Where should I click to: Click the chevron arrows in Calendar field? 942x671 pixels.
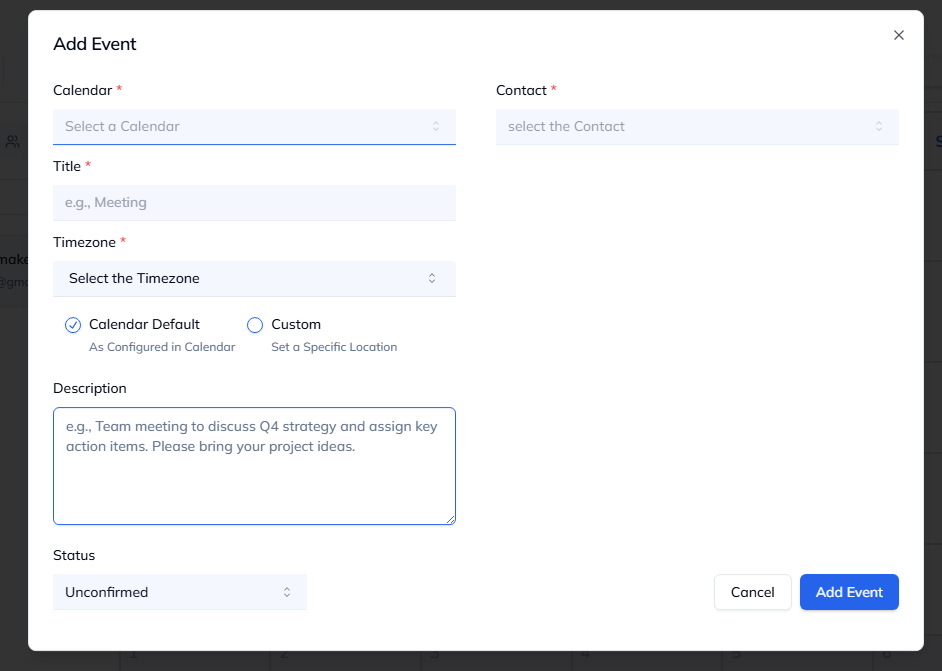(436, 126)
